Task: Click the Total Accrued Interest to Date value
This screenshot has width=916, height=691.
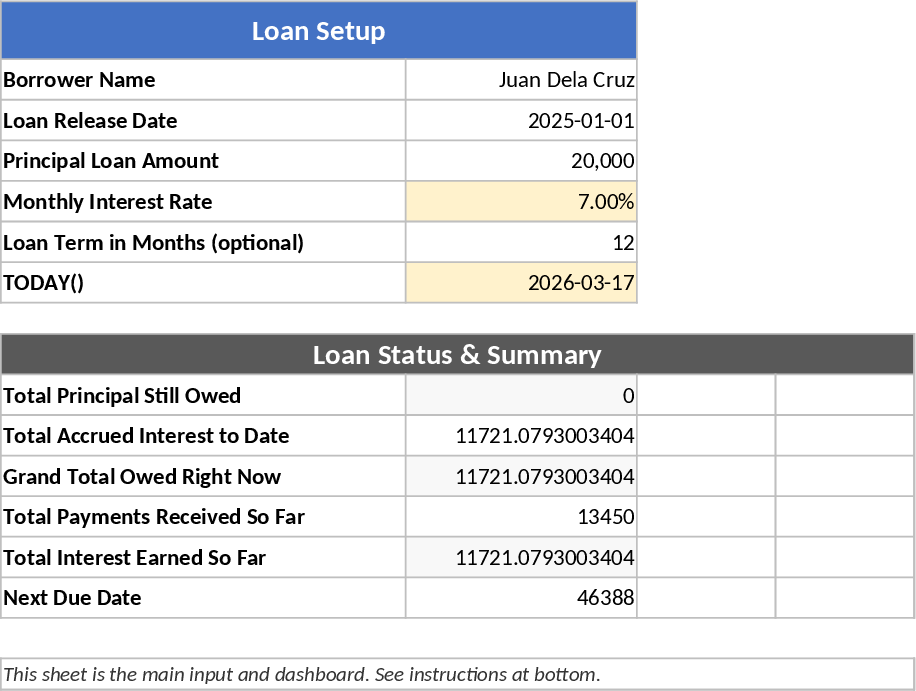Action: pyautogui.click(x=521, y=436)
